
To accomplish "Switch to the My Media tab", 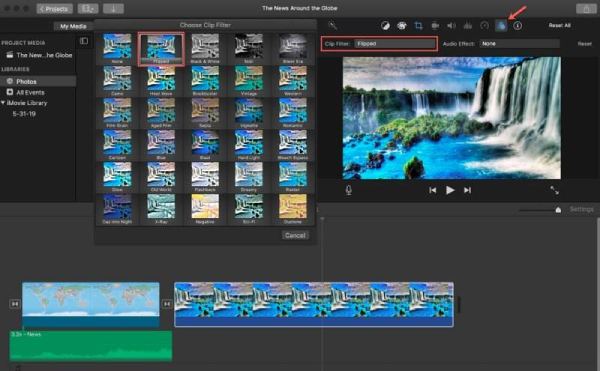I will tap(73, 26).
